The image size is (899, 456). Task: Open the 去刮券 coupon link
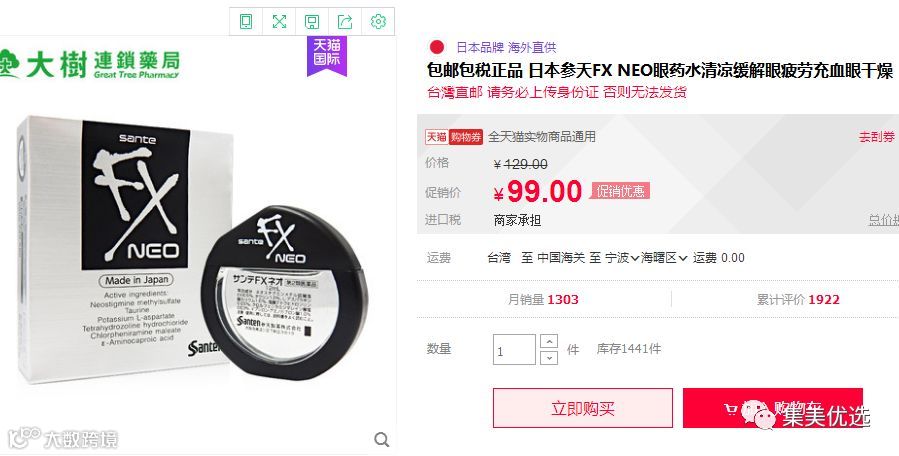tap(877, 137)
